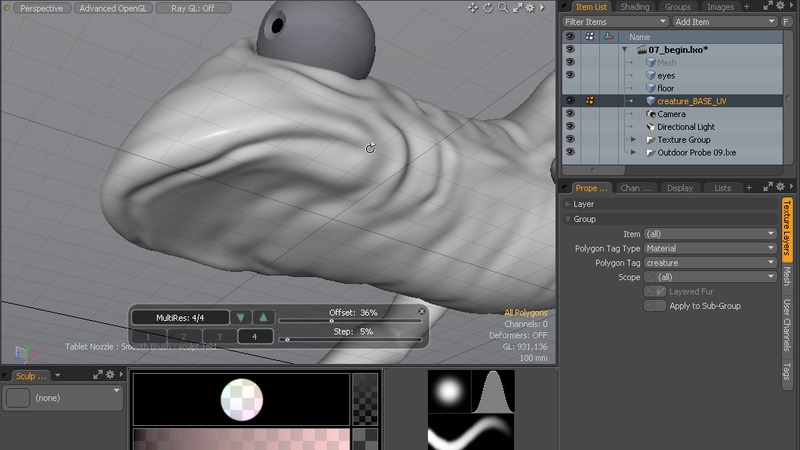Screen dimensions: 800x450
Task: Switch to the Shading tab
Action: [x=634, y=7]
